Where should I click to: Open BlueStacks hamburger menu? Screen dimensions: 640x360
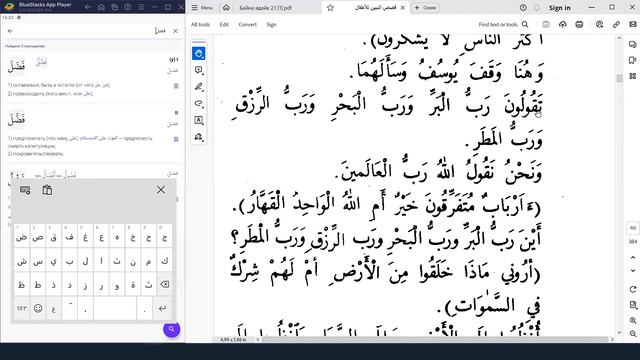click(x=141, y=7)
